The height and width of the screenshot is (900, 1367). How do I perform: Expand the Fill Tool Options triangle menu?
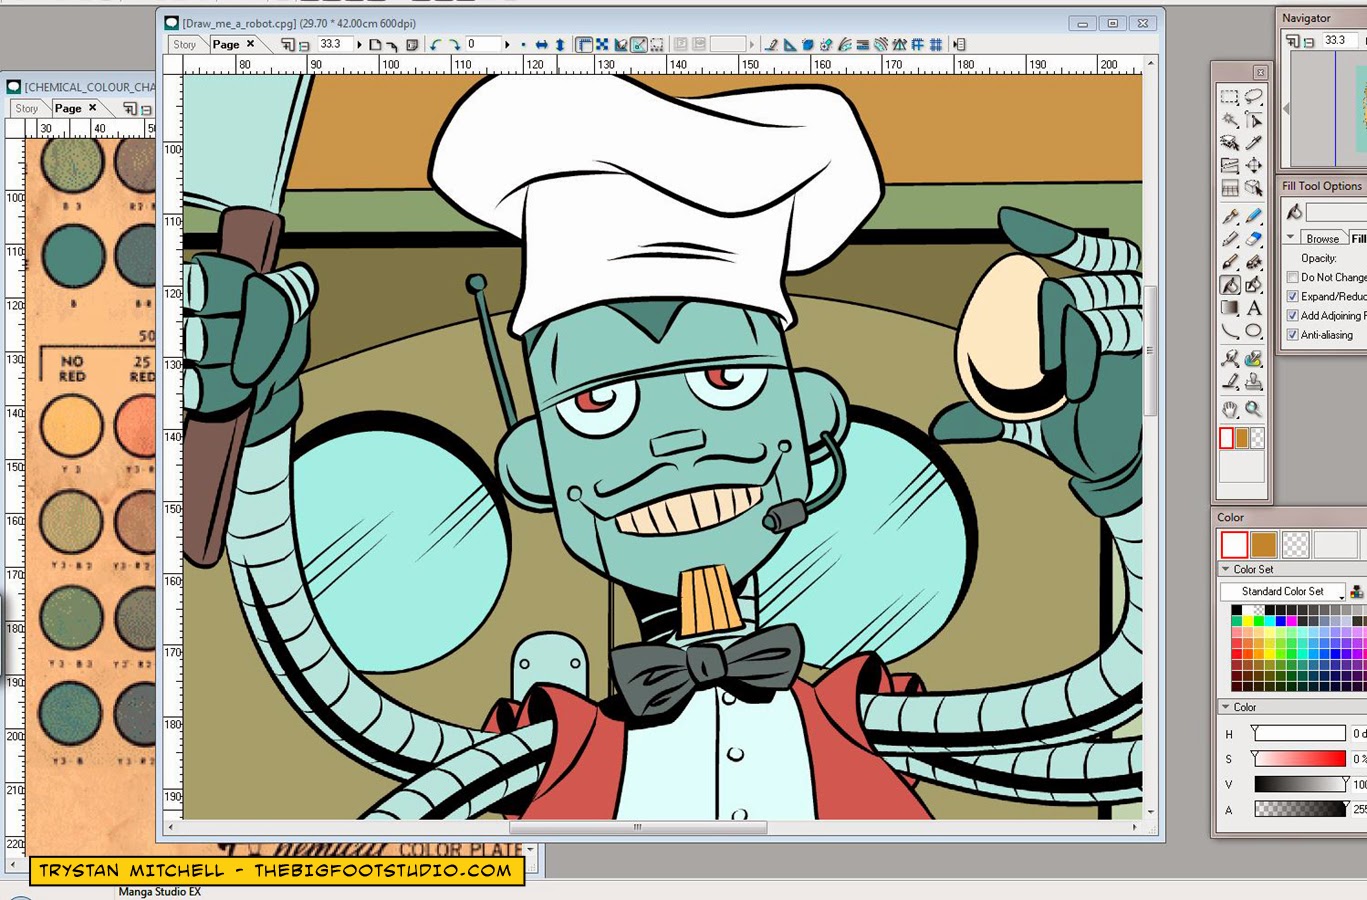[1291, 237]
